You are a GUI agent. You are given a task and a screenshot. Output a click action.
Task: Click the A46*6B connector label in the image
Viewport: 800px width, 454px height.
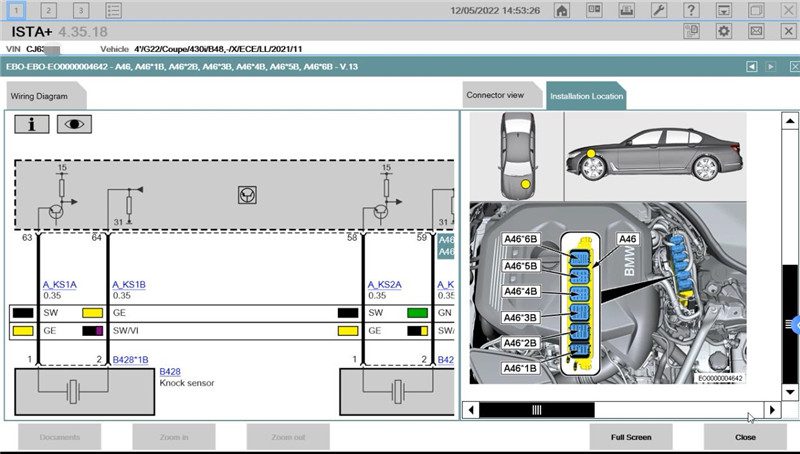click(x=520, y=239)
